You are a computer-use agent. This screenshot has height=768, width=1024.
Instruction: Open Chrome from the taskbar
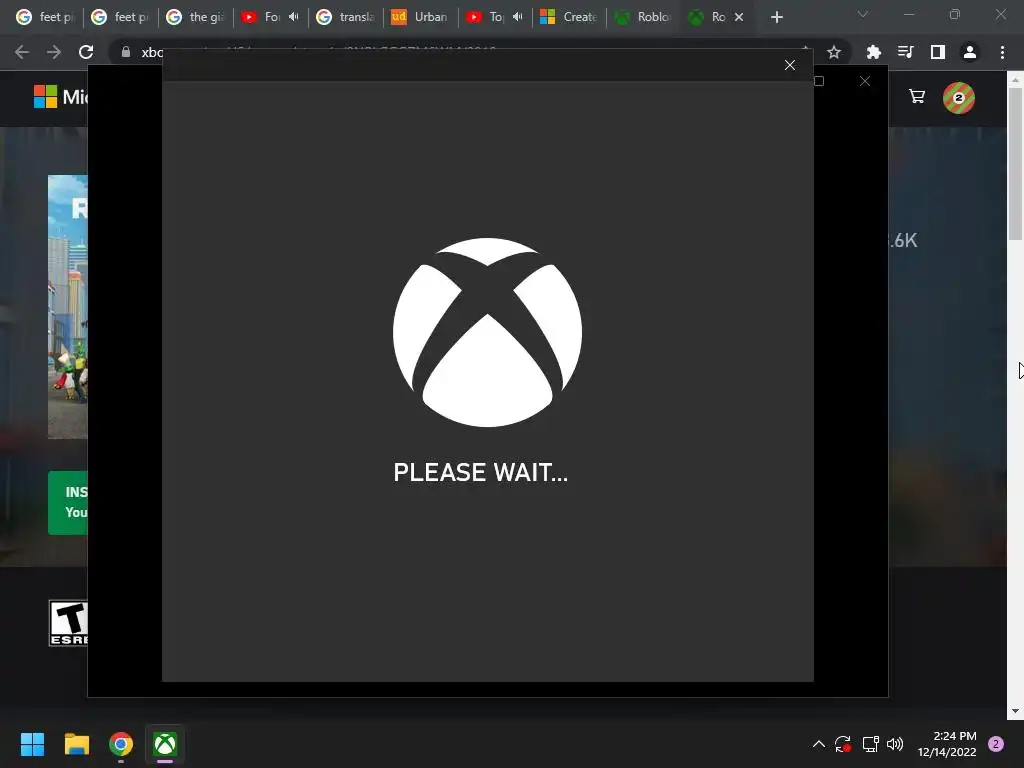coord(121,744)
